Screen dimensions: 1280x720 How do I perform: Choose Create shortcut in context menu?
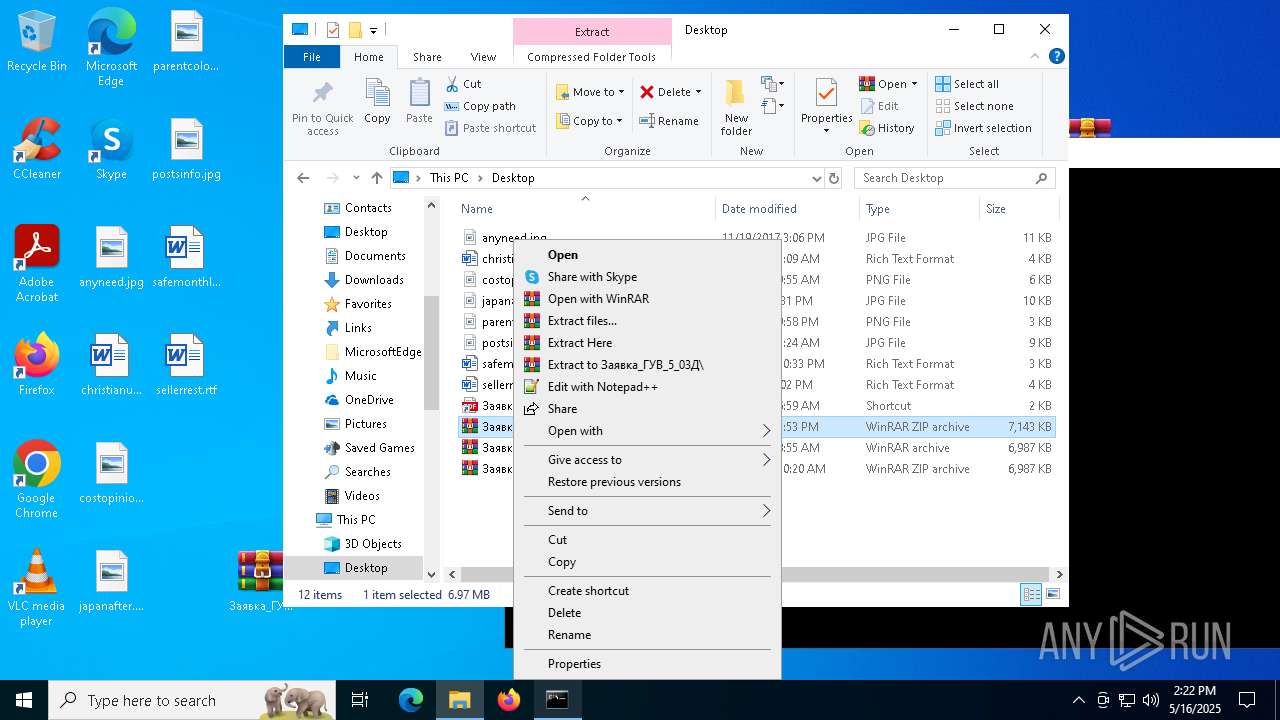point(588,591)
